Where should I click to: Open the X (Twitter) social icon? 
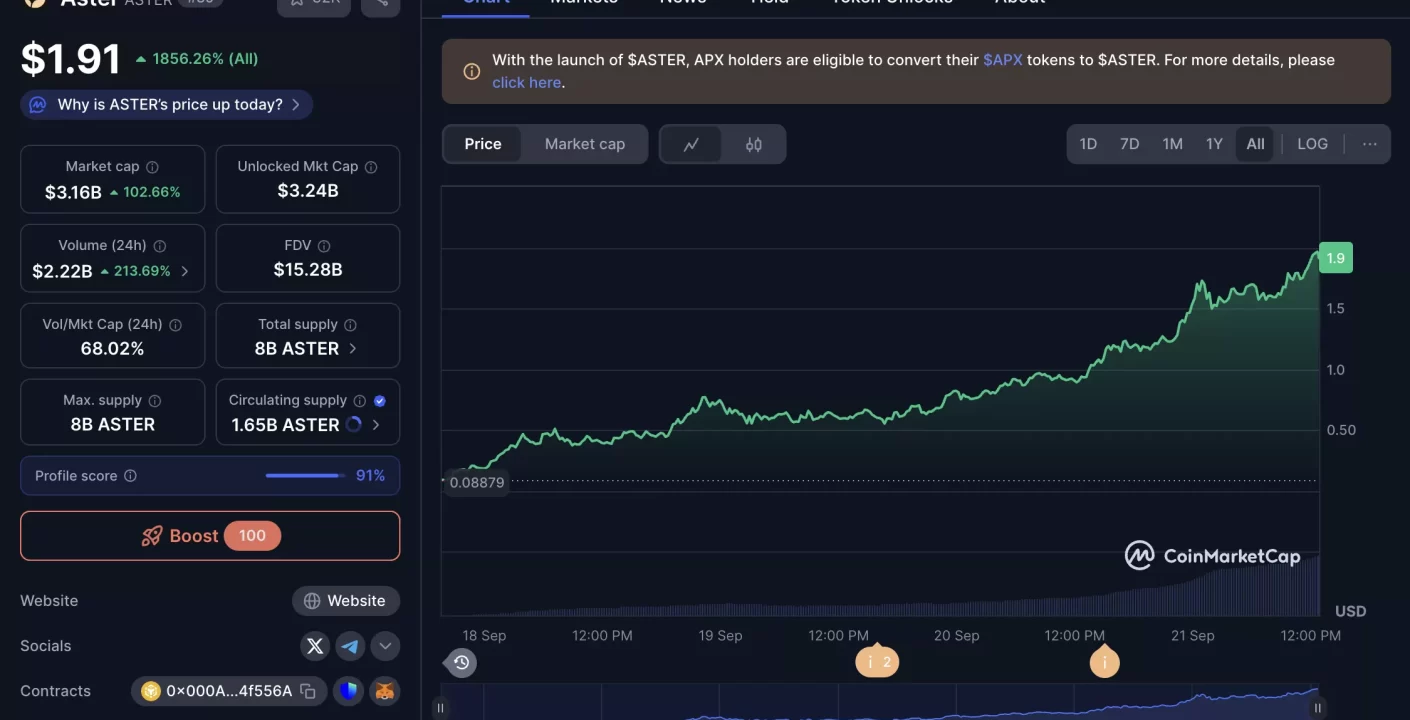315,645
